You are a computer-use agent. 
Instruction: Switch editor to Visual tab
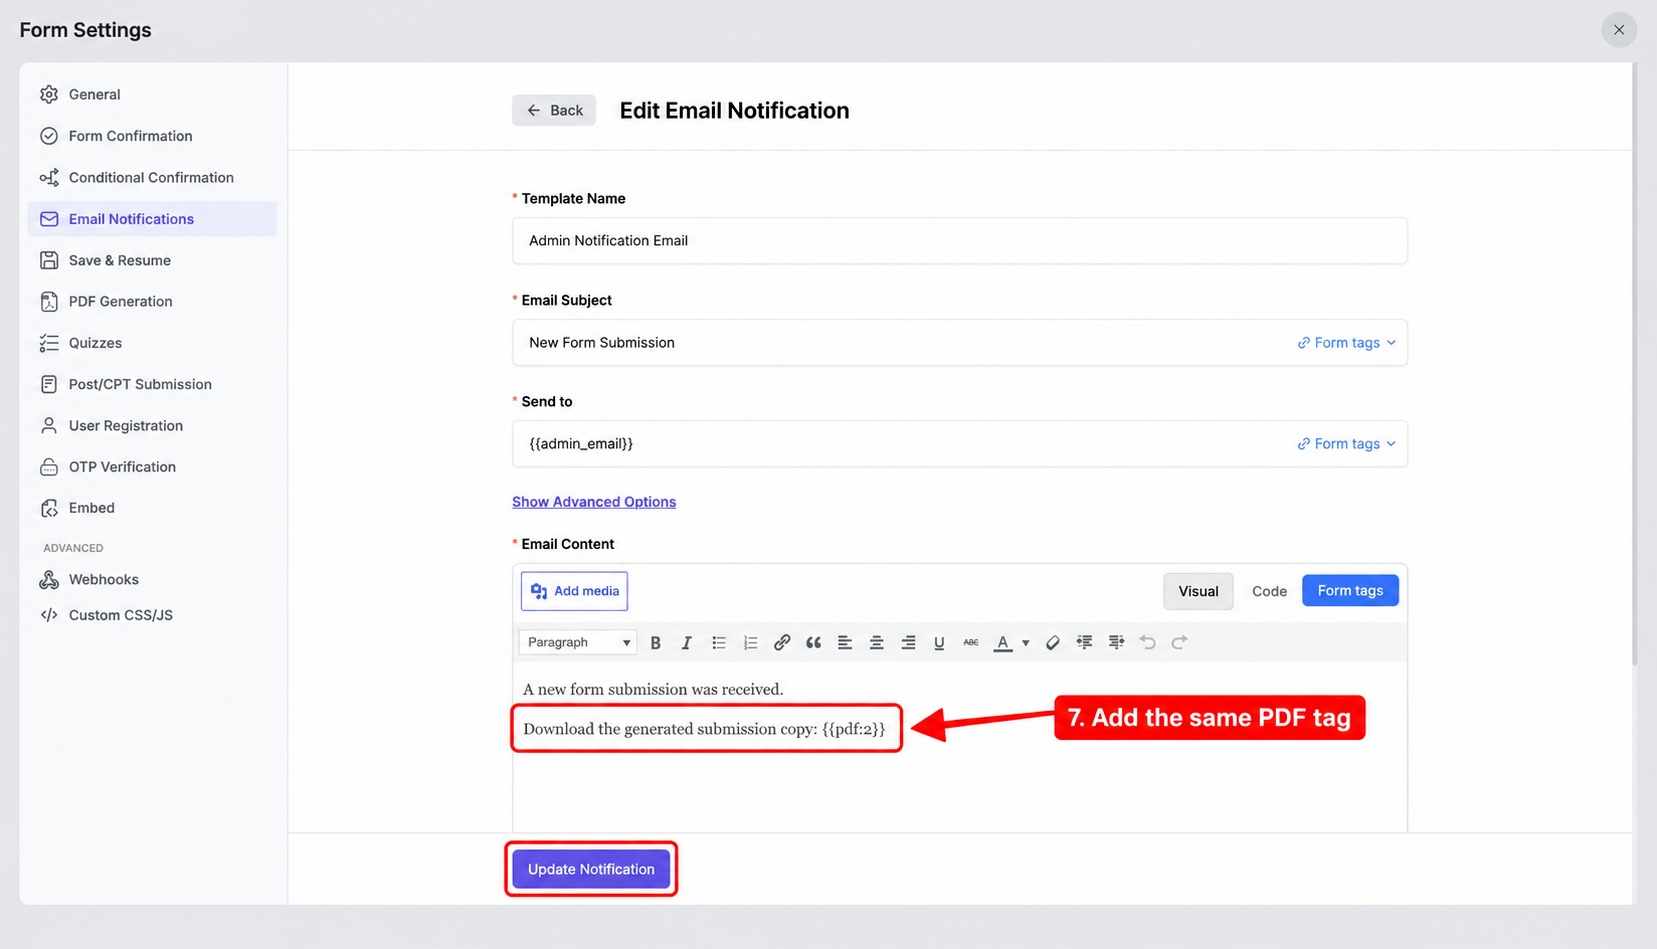pyautogui.click(x=1198, y=592)
